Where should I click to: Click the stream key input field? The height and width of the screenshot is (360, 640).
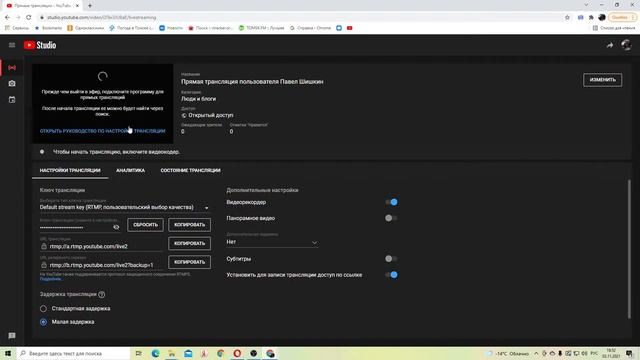(76, 227)
